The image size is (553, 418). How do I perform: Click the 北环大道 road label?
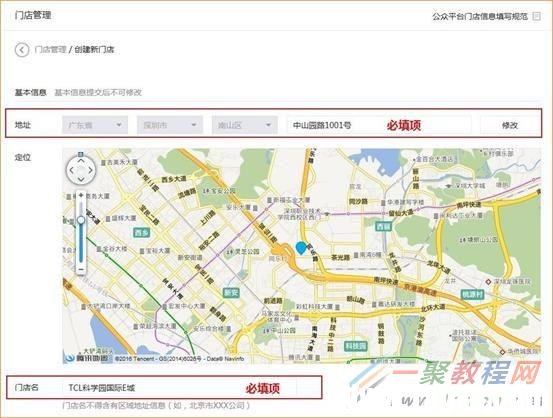point(433,308)
